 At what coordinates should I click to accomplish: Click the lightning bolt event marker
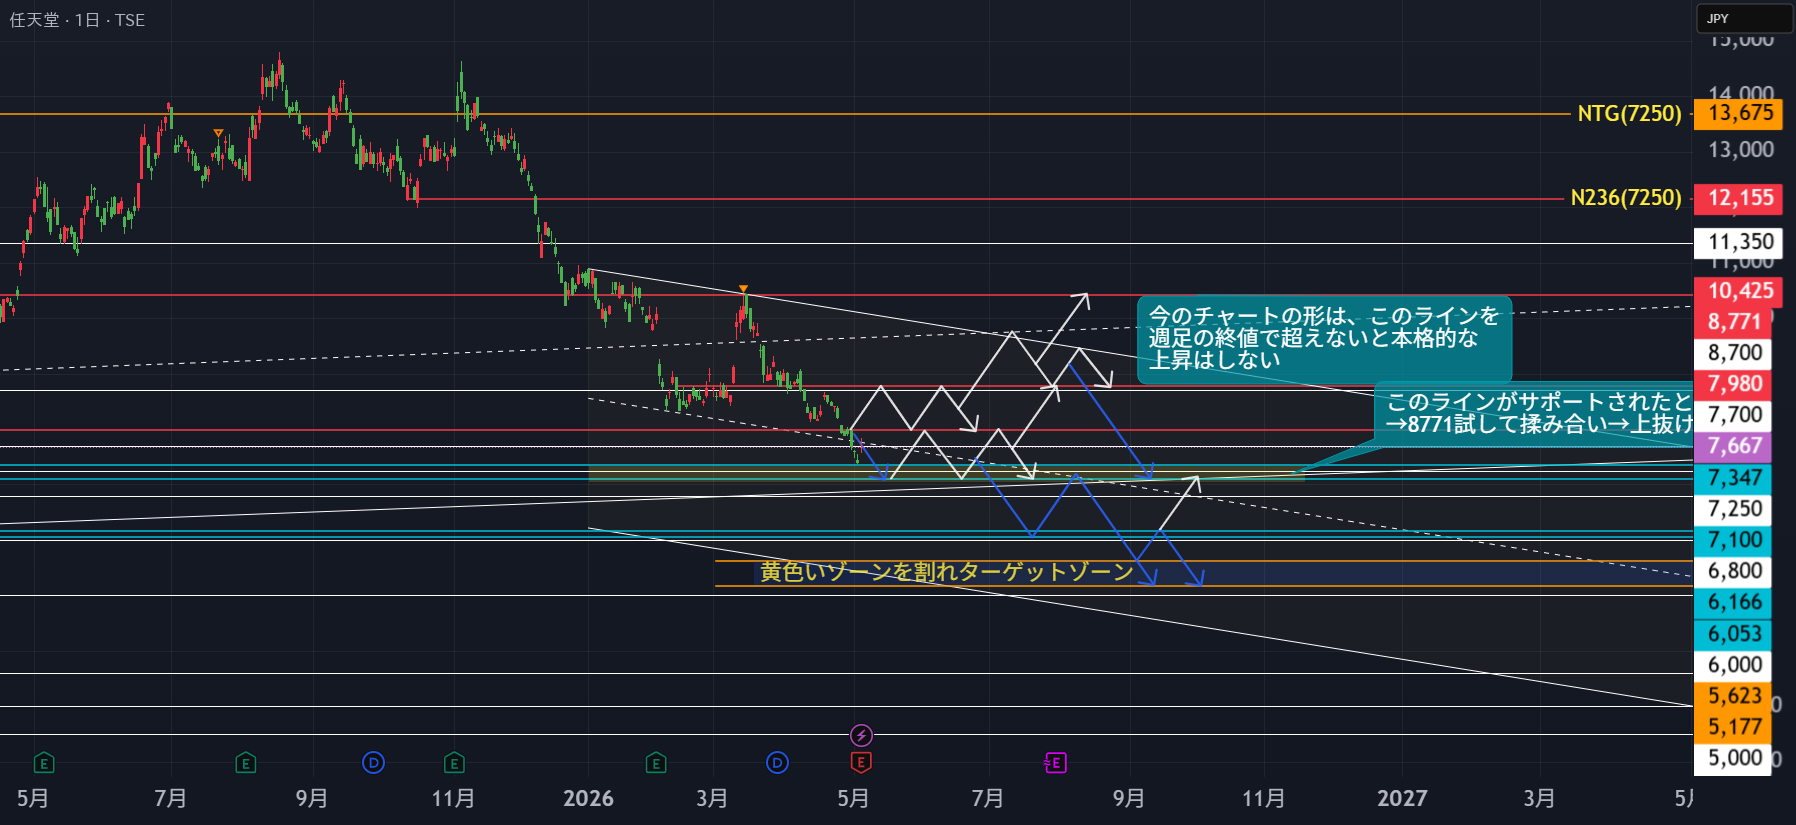pyautogui.click(x=861, y=736)
